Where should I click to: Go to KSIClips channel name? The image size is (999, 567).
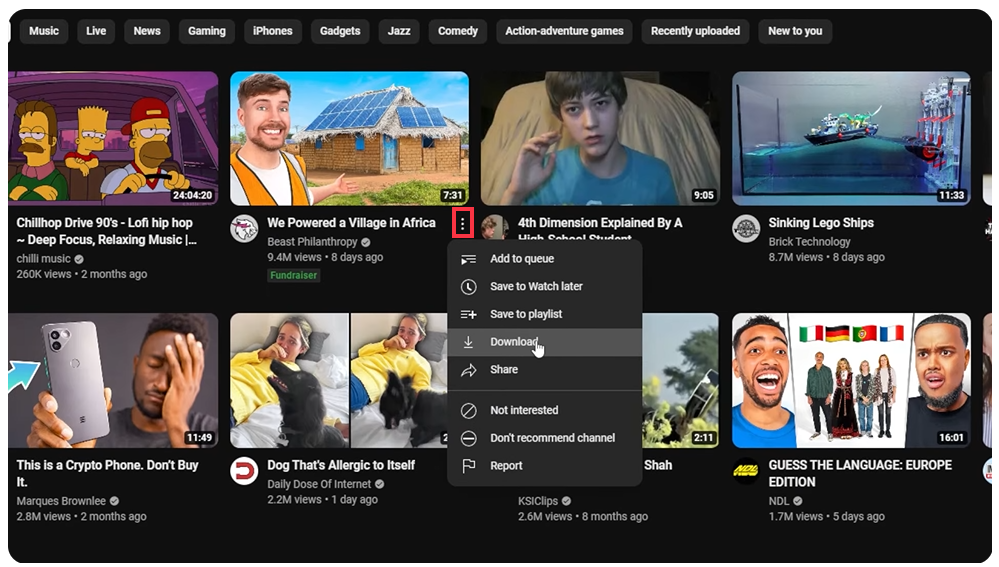[538, 501]
